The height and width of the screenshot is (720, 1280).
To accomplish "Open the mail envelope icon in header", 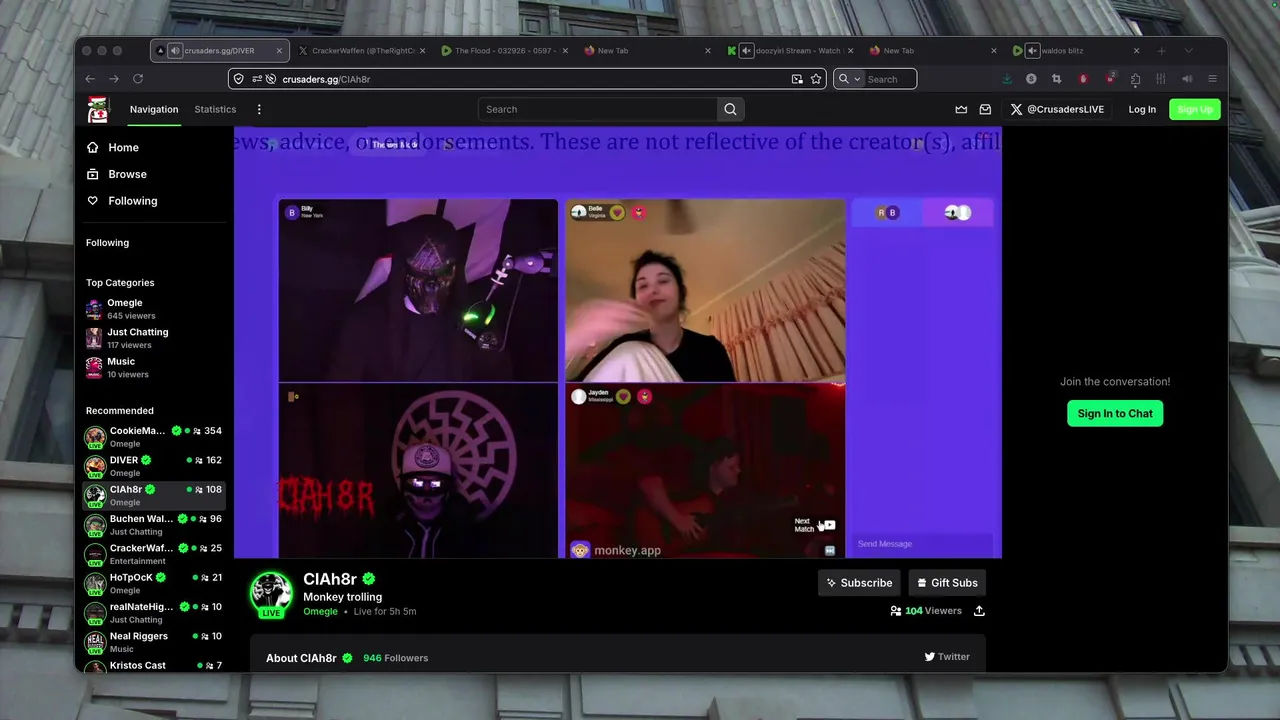I will 985,109.
